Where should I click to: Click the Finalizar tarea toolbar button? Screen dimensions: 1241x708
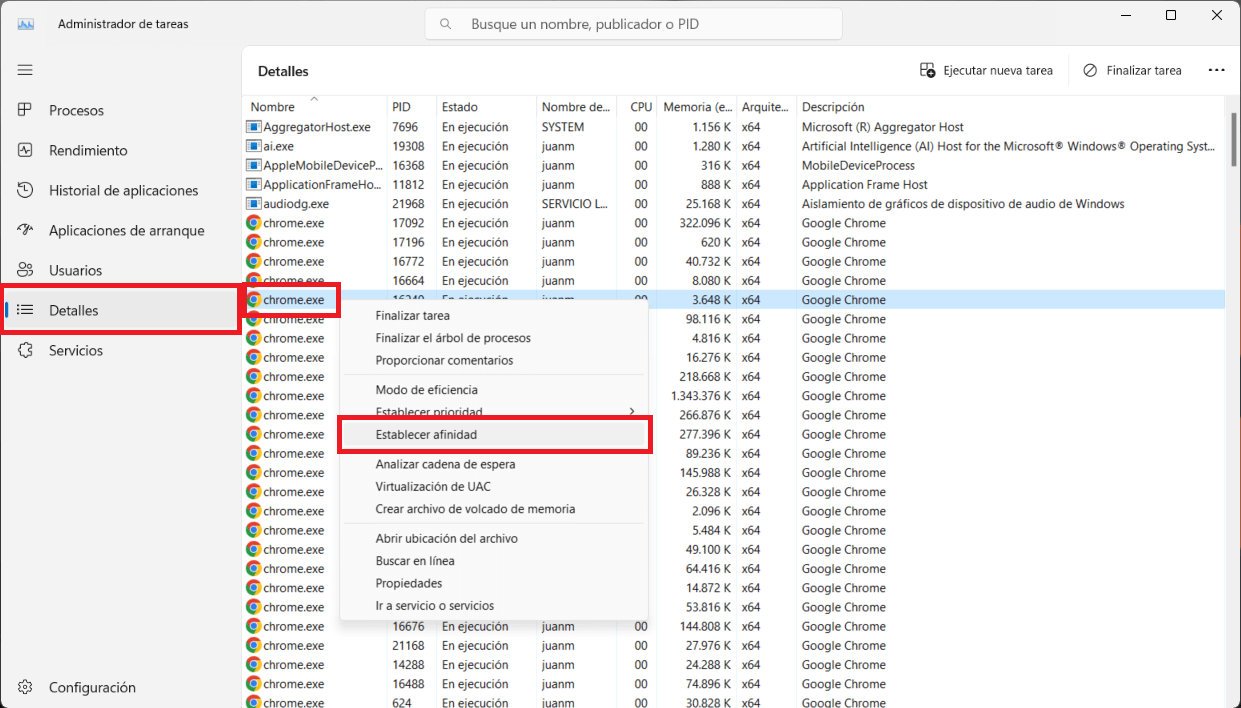(1132, 70)
